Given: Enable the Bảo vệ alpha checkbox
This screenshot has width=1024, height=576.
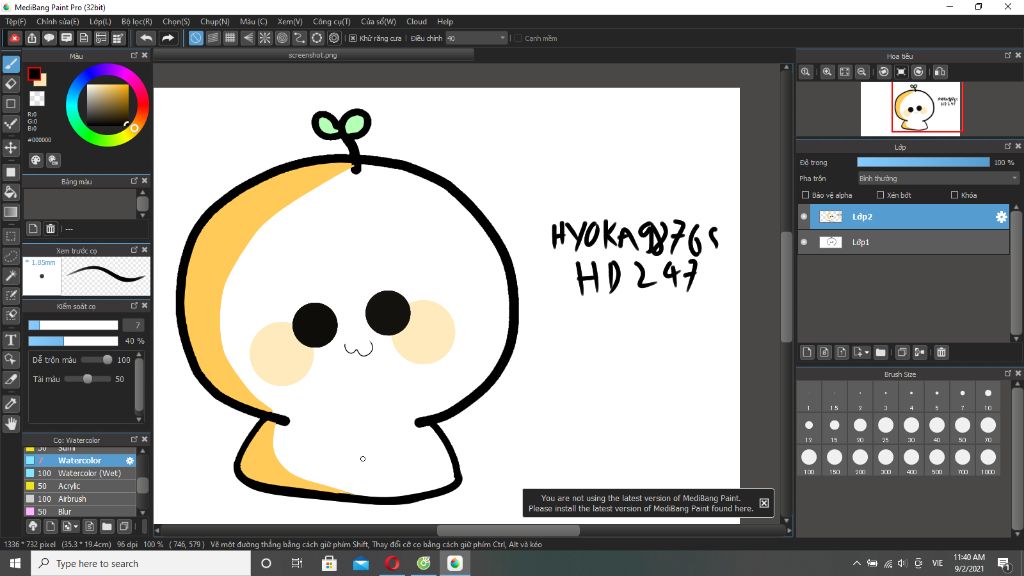Looking at the screenshot, I should tap(806, 195).
